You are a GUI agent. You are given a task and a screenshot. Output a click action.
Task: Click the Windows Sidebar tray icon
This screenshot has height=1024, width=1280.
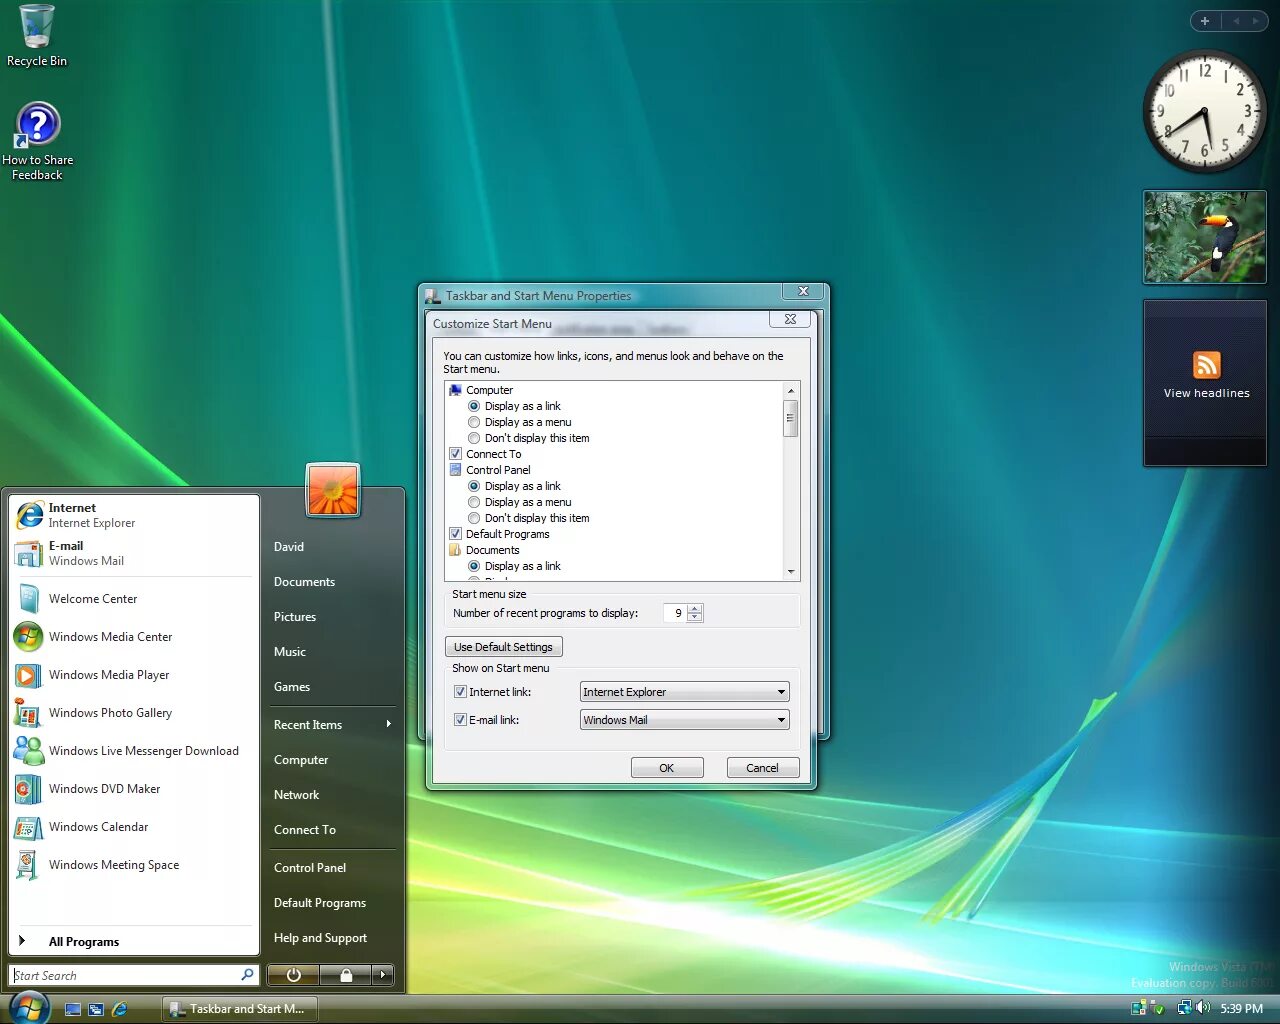(1138, 1008)
